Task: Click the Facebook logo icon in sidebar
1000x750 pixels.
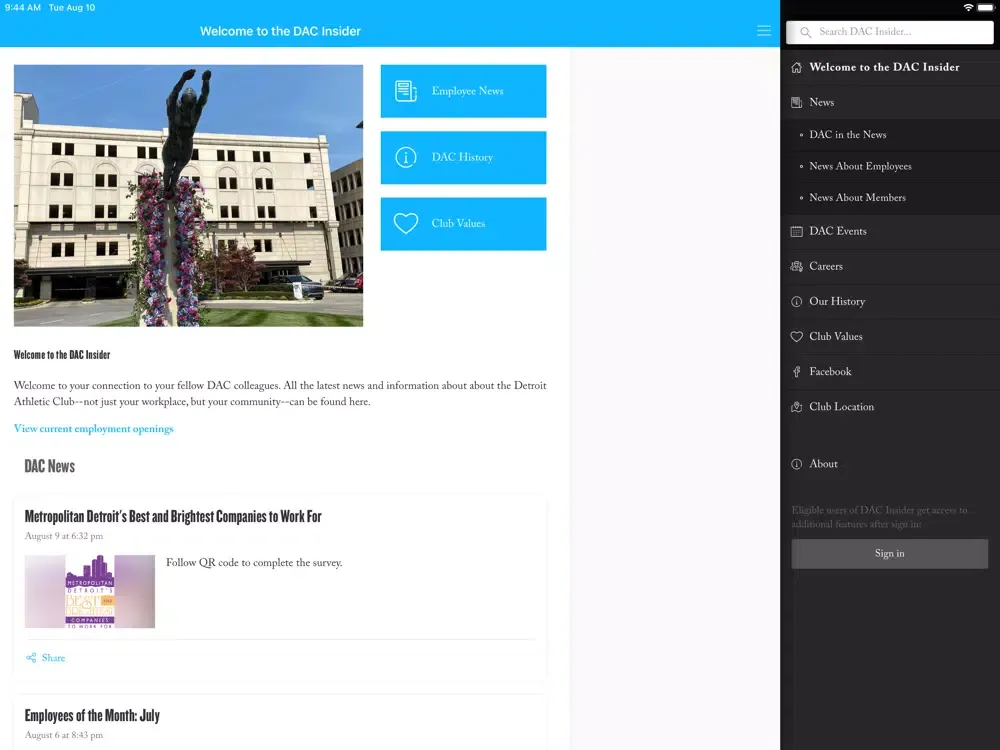Action: (797, 372)
